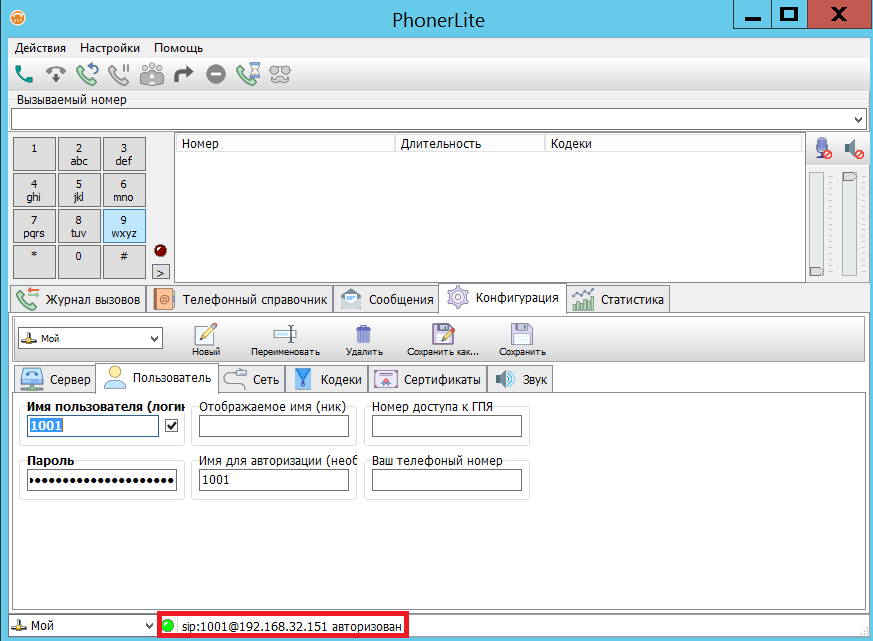
Task: Click the Пароль input field
Action: coord(102,480)
